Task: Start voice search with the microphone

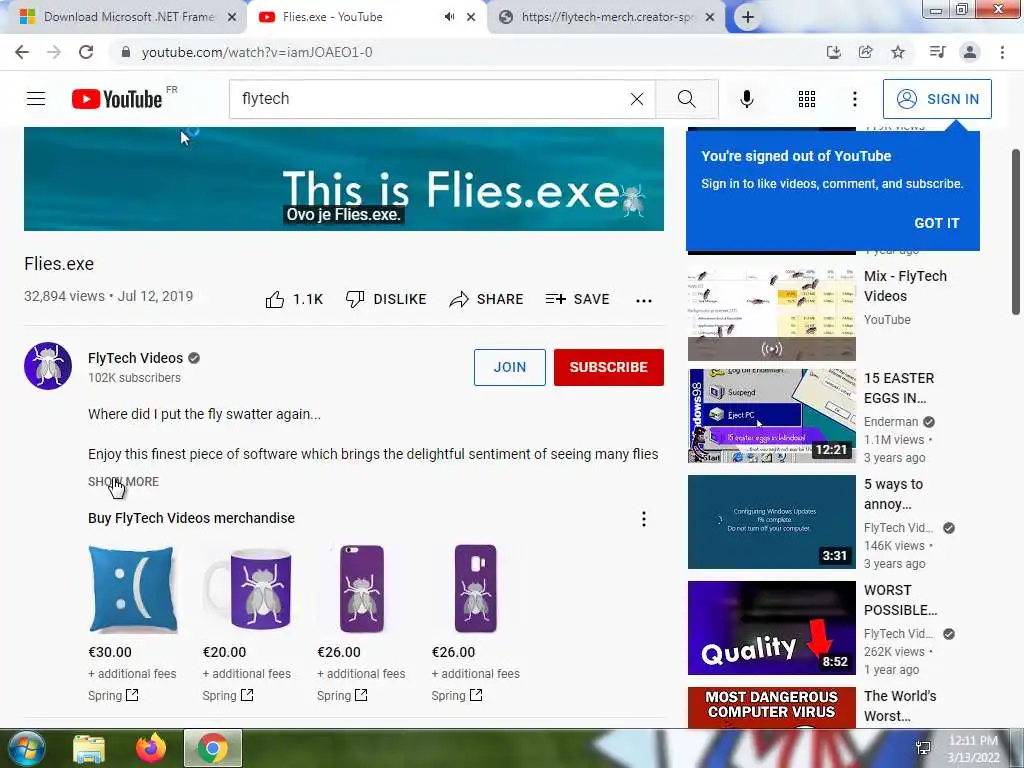Action: 747,99
